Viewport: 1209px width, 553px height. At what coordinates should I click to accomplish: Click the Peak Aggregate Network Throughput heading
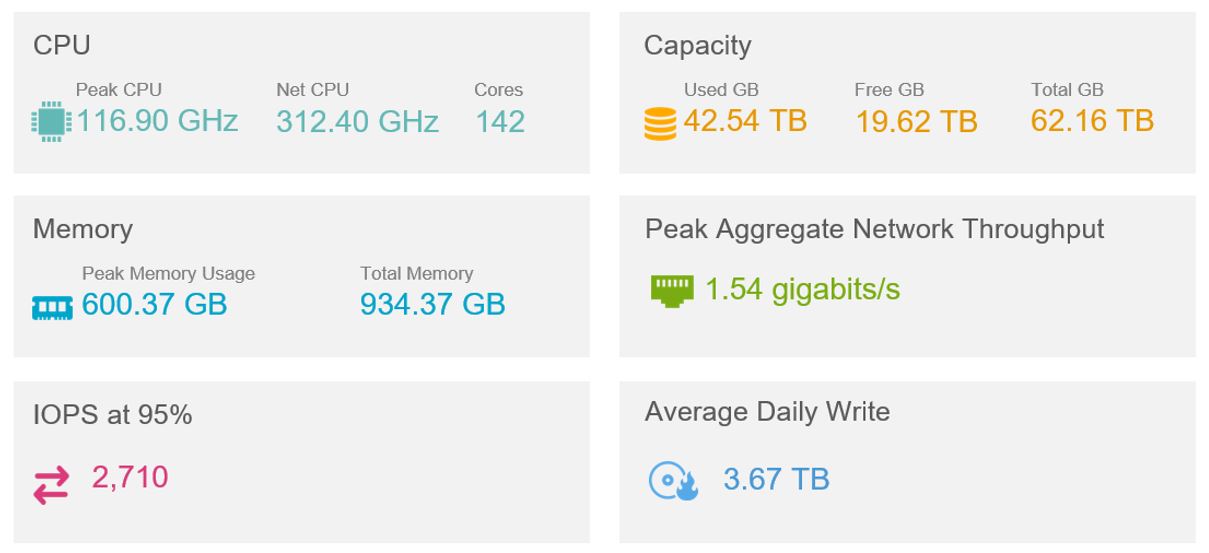[x=875, y=229]
